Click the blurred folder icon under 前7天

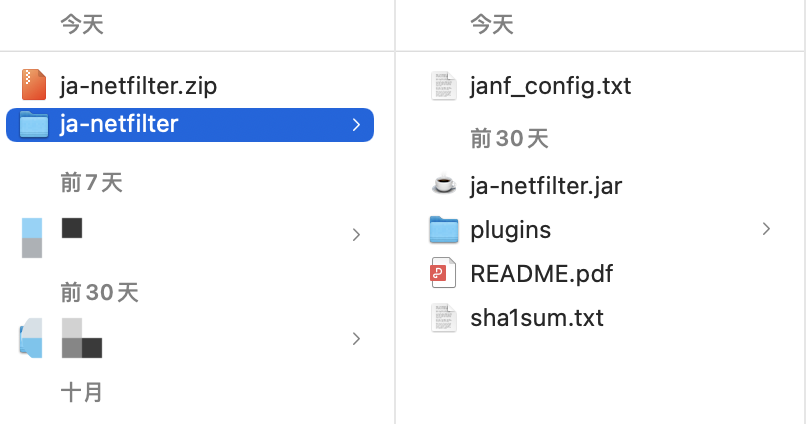tap(32, 238)
